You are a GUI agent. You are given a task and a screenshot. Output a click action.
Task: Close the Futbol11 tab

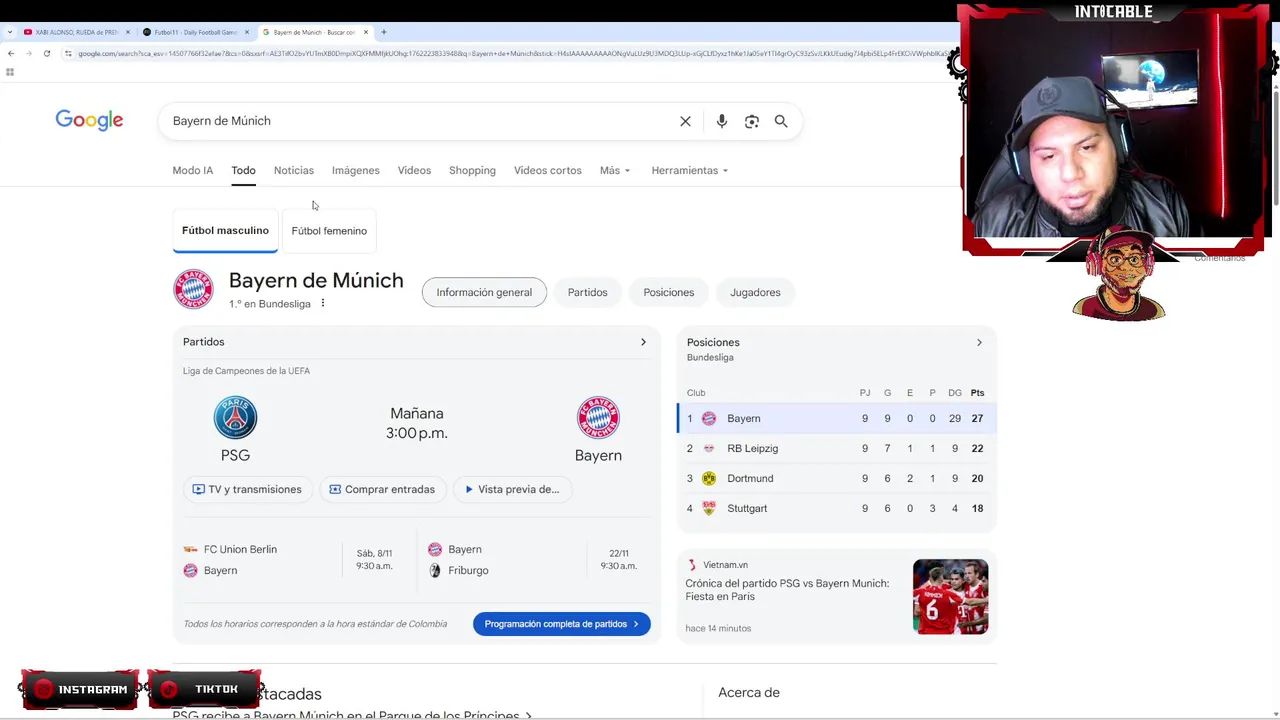coord(246,32)
